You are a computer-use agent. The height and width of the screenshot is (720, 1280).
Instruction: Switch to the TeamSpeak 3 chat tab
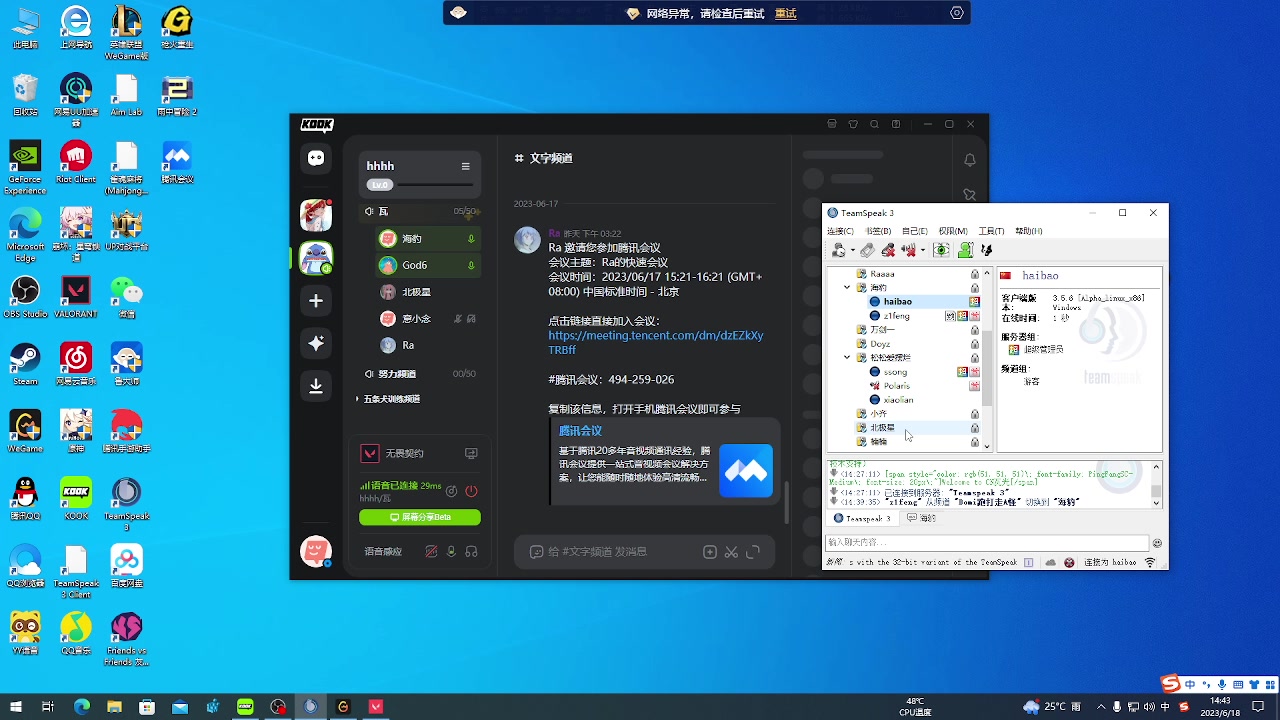[x=862, y=518]
